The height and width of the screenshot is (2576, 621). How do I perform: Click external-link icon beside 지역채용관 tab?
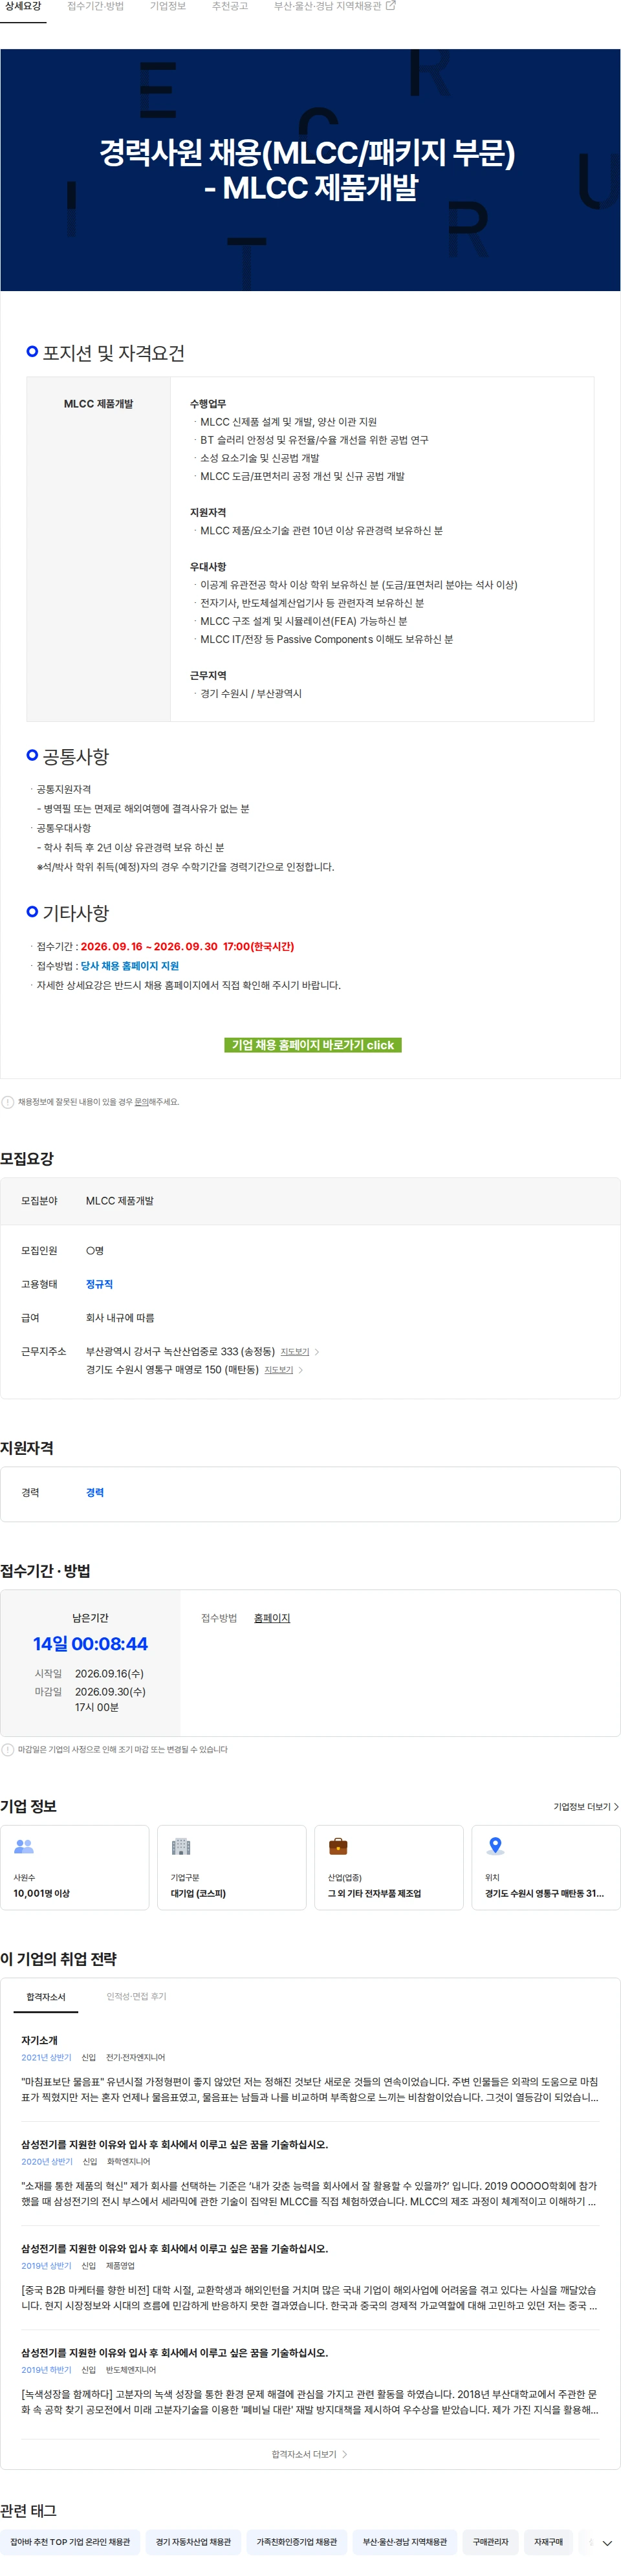tap(391, 6)
